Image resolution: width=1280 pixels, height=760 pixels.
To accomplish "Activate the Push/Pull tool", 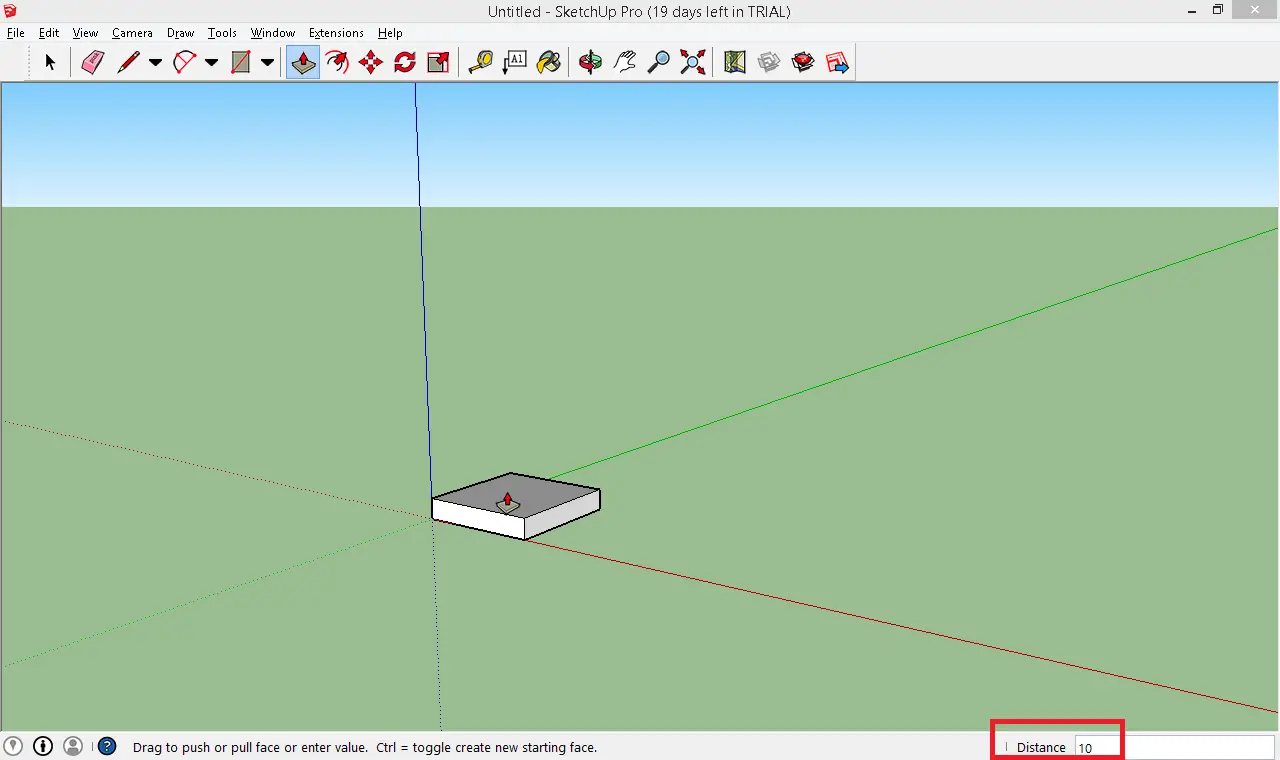I will click(303, 63).
